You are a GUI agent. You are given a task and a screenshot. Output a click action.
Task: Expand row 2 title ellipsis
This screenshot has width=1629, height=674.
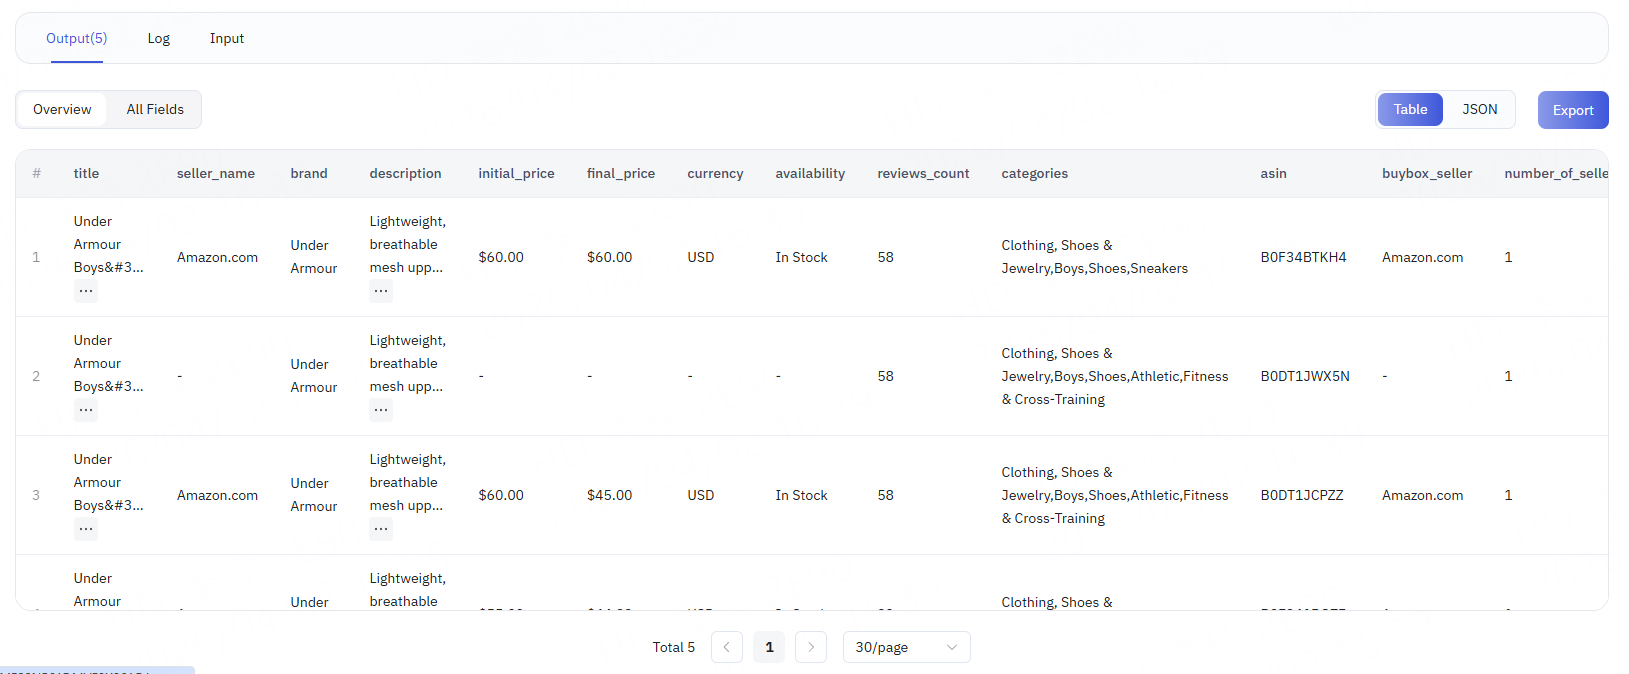86,410
